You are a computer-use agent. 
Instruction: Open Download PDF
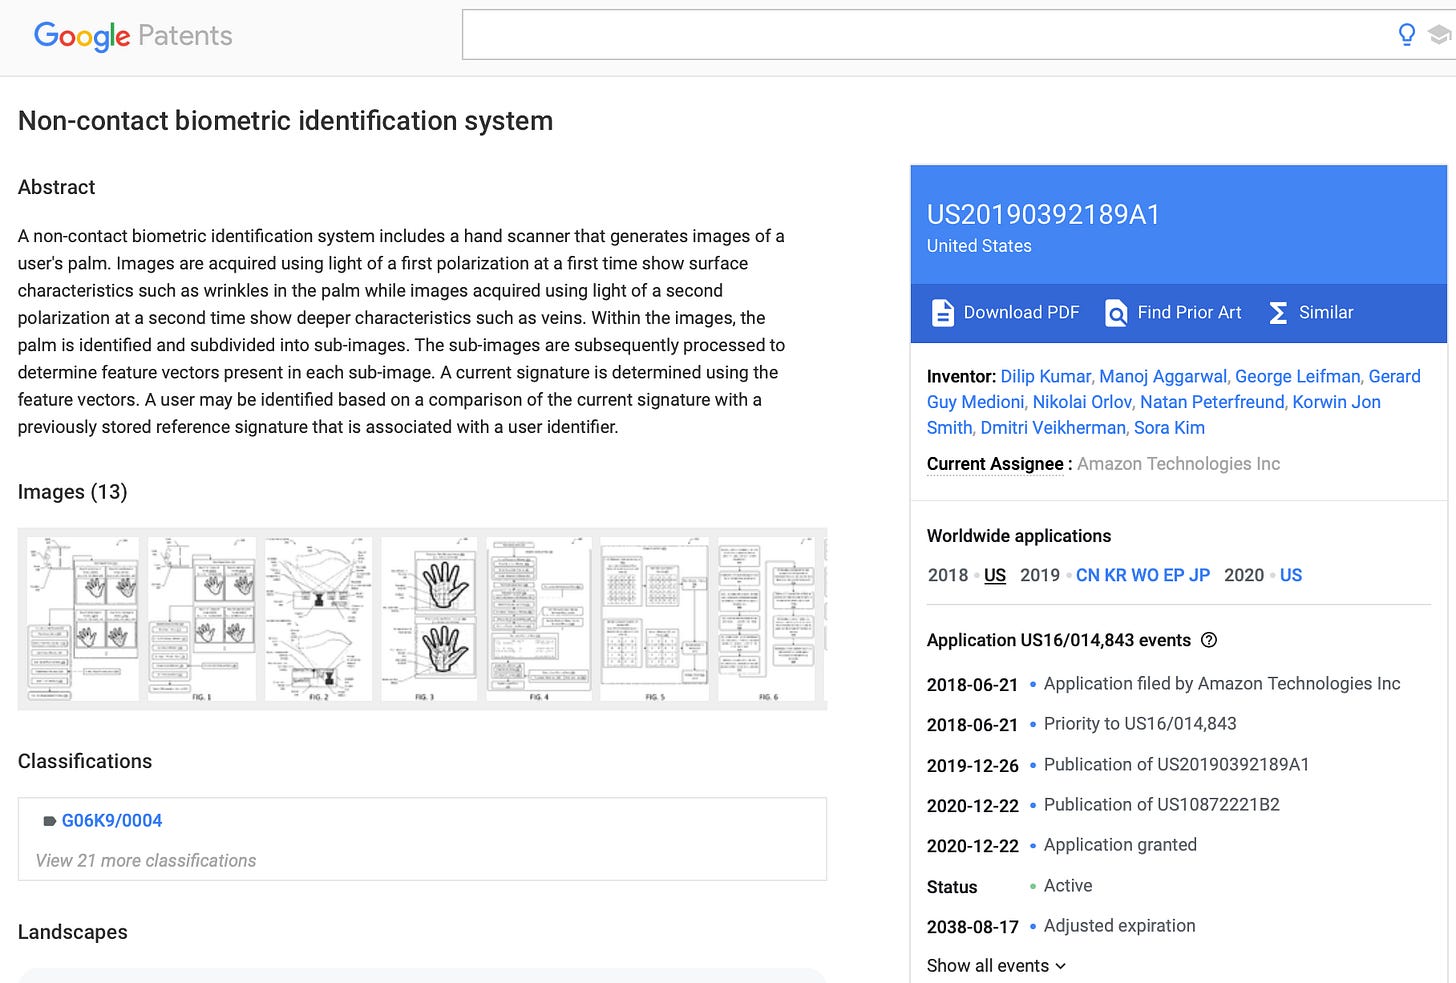click(x=1005, y=313)
